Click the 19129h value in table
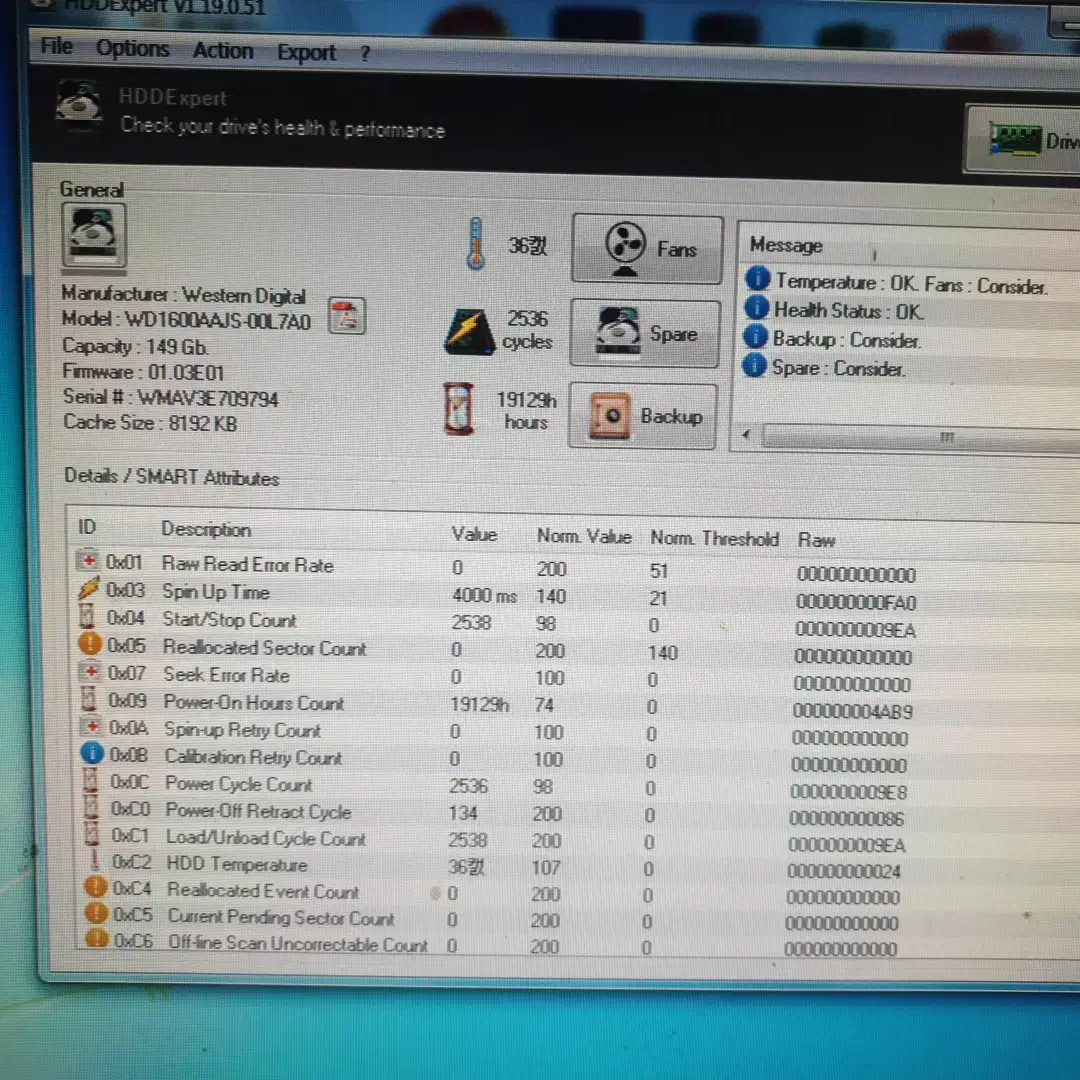Image resolution: width=1080 pixels, height=1080 pixels. point(479,704)
